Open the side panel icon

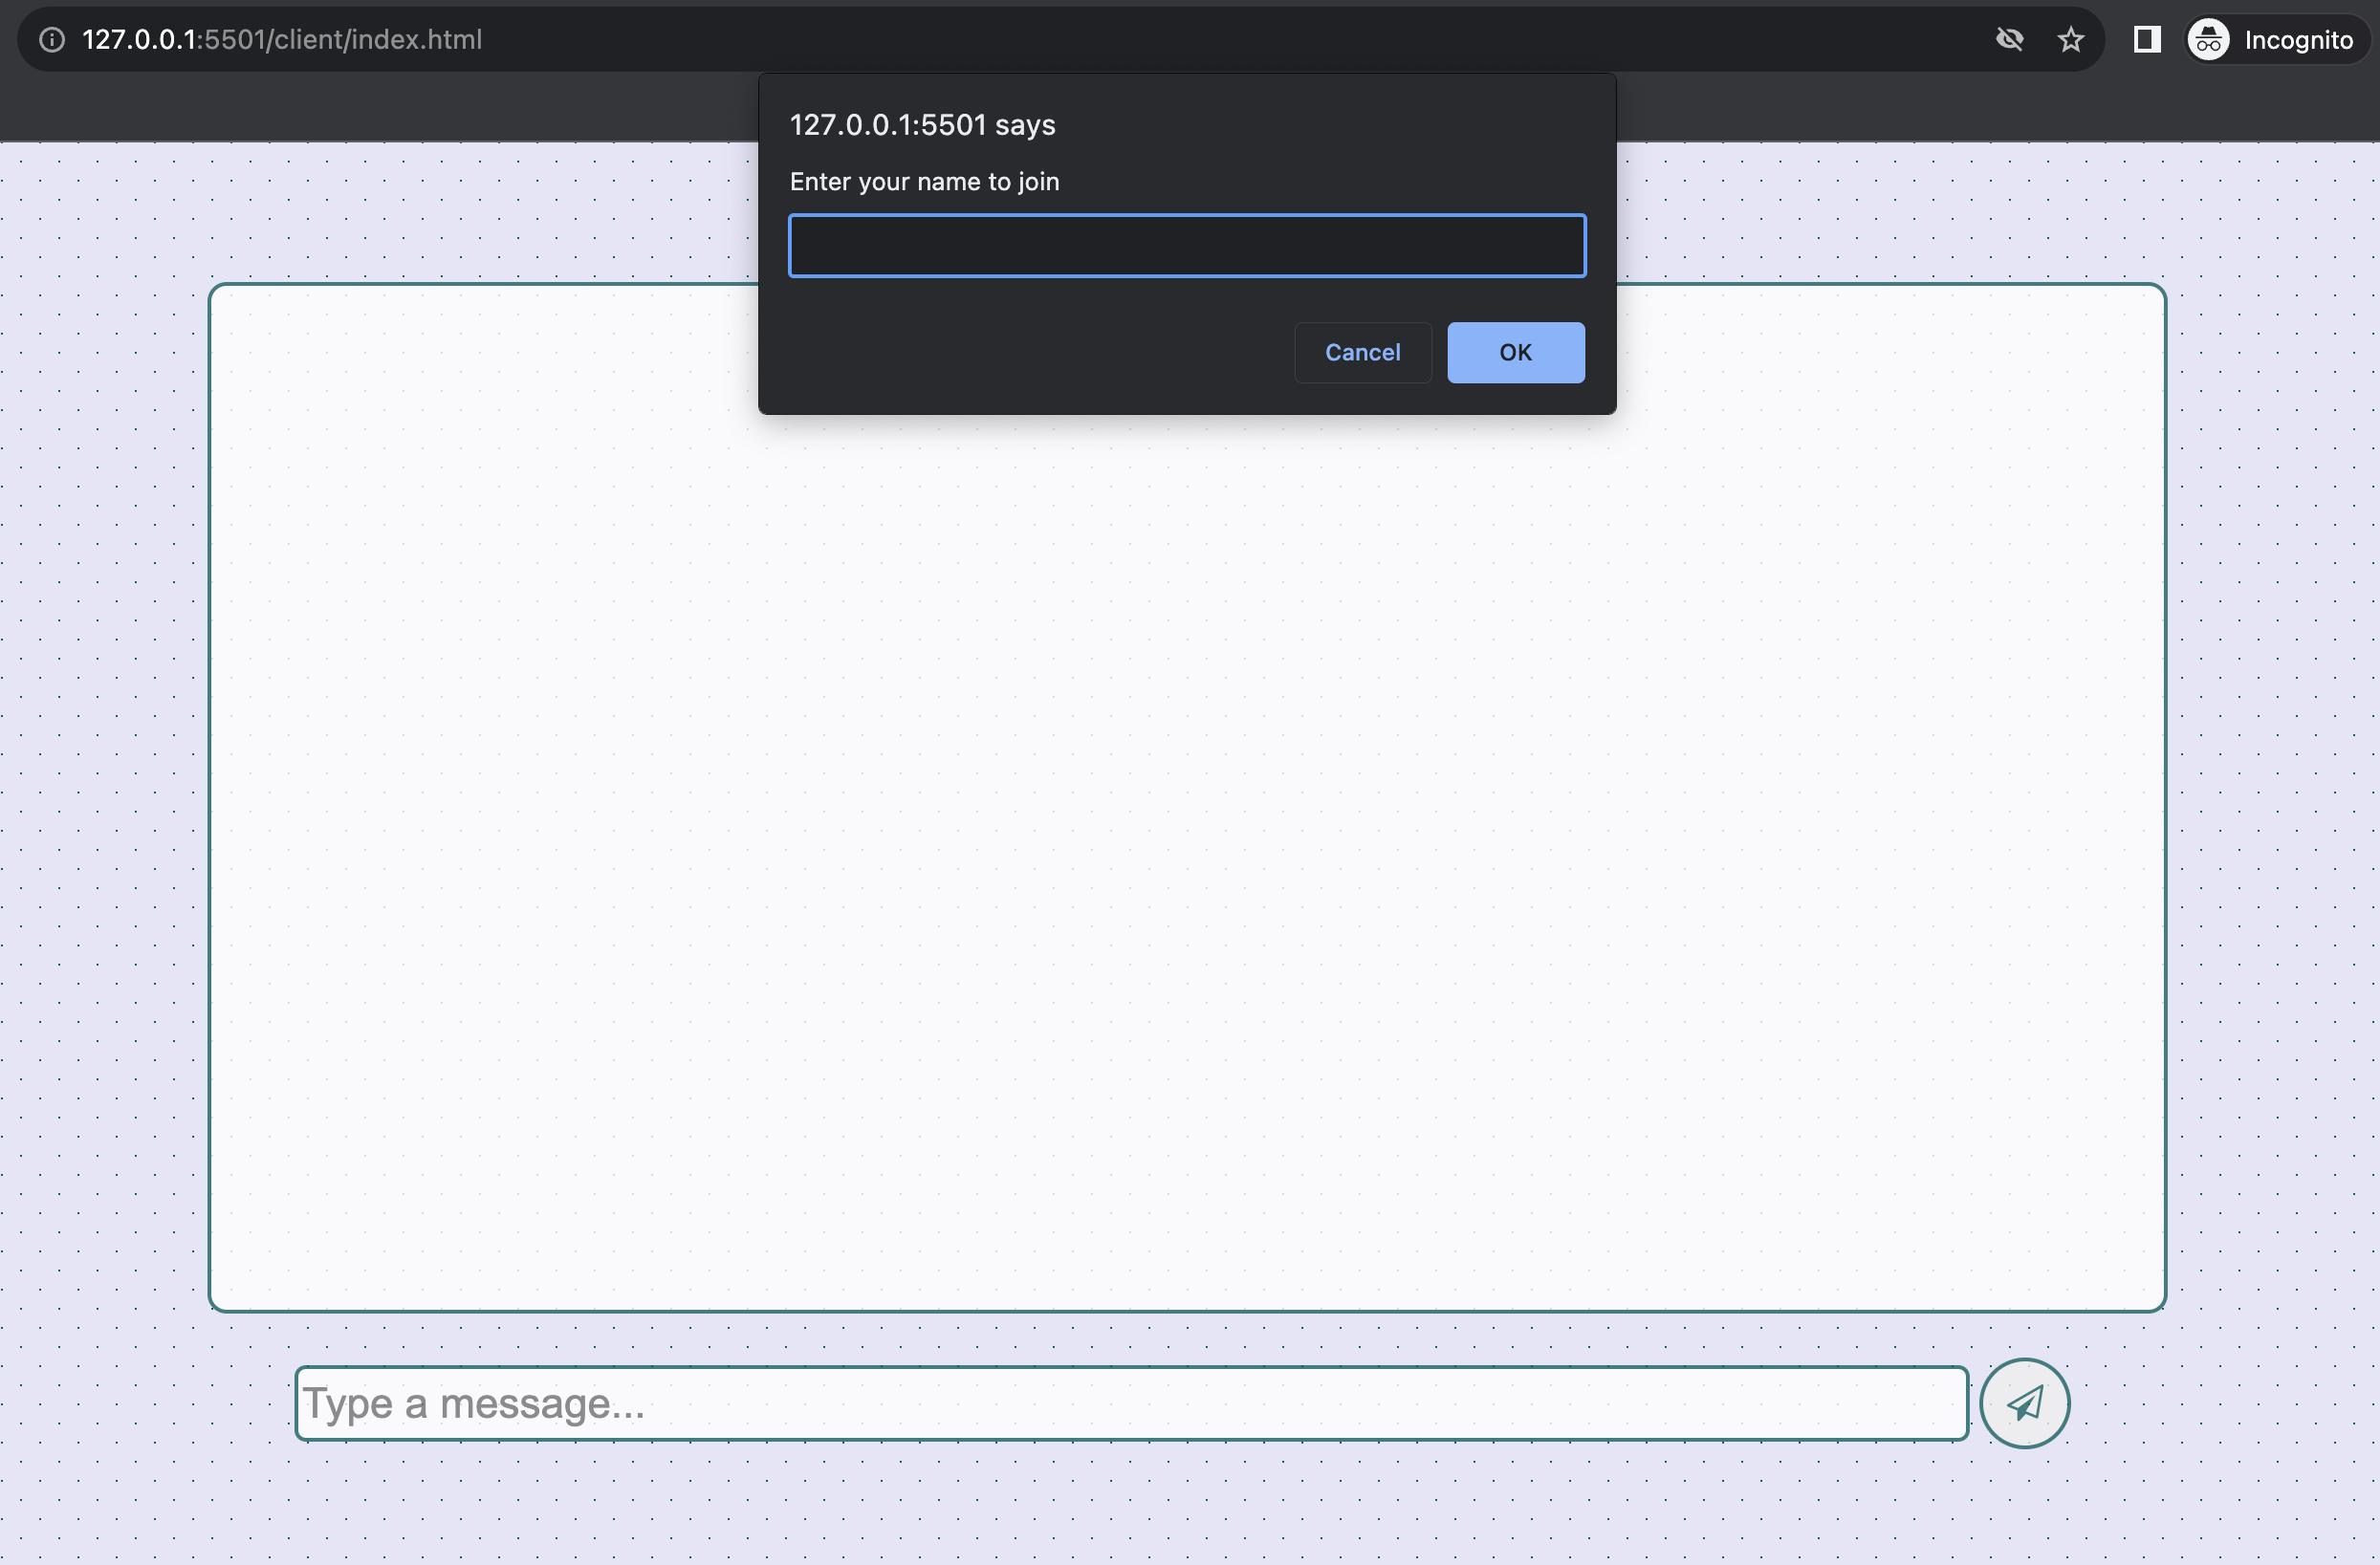(2147, 40)
